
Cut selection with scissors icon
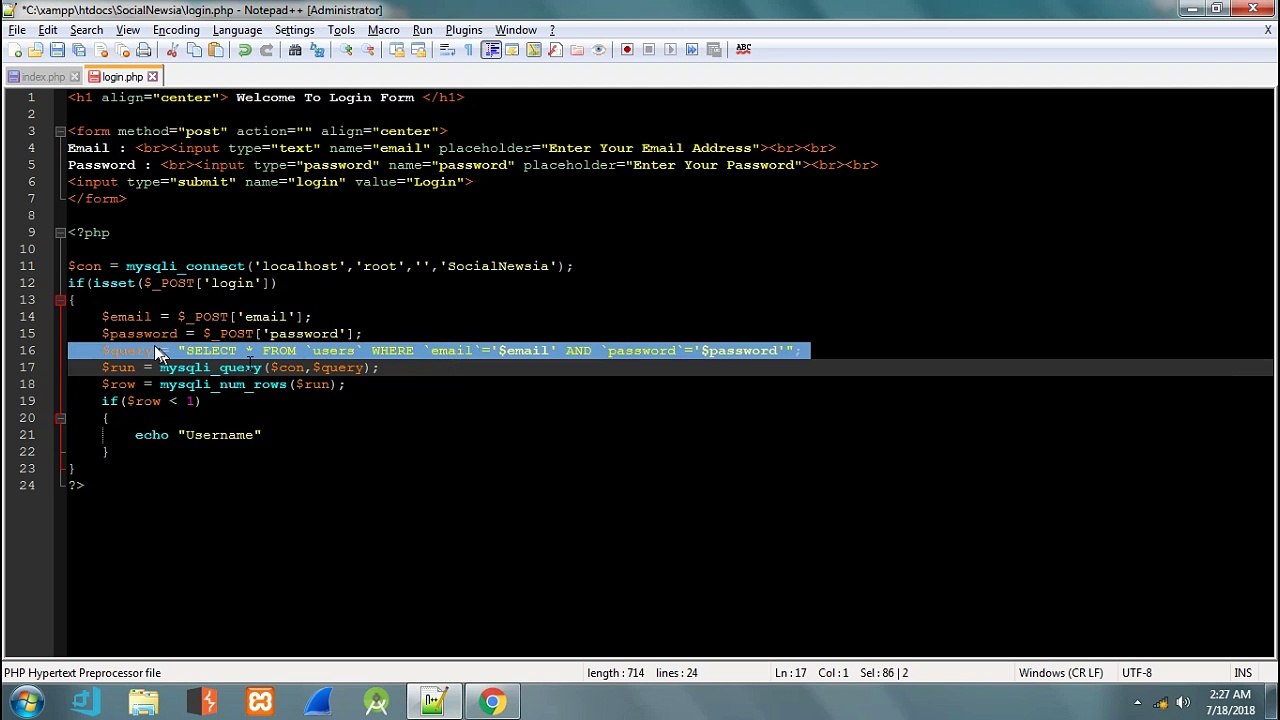[173, 49]
